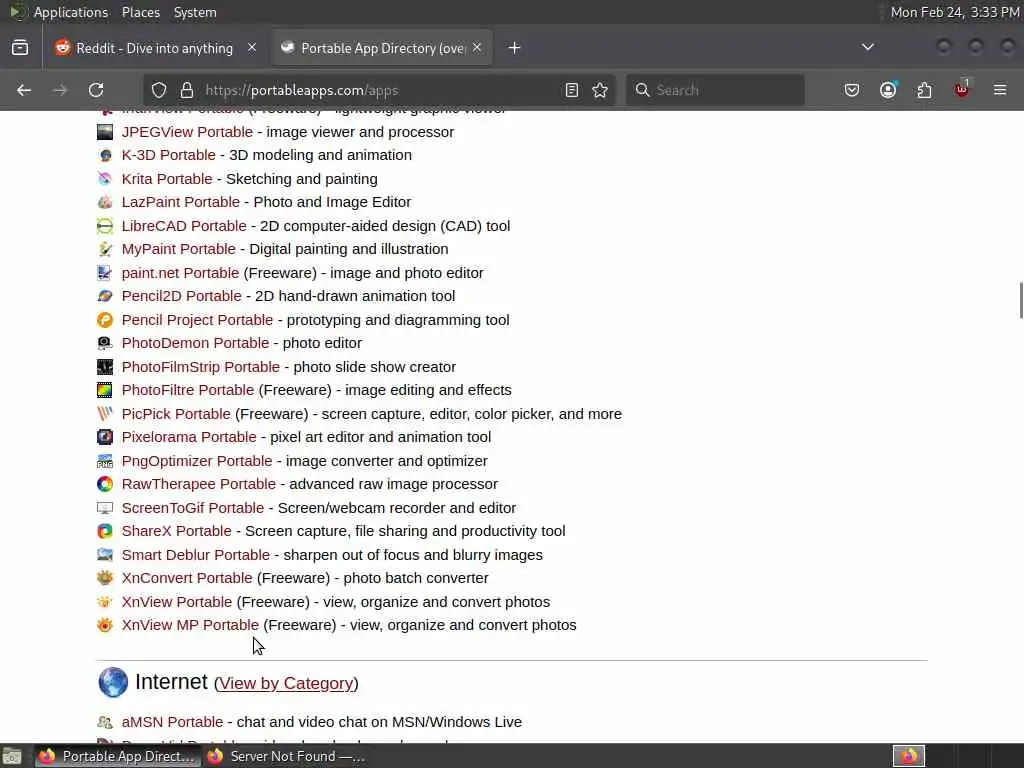Open the View by Category link
The height and width of the screenshot is (768, 1024).
286,683
